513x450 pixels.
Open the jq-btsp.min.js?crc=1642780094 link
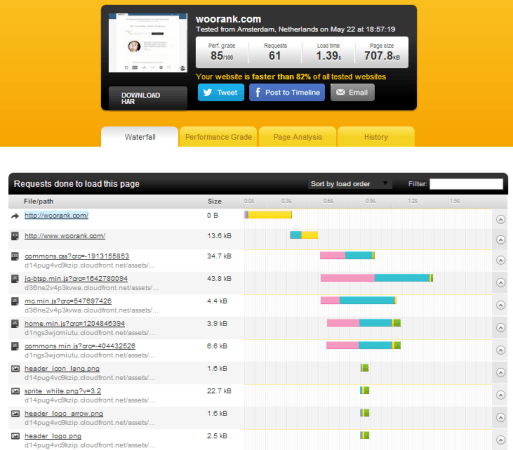pos(76,278)
